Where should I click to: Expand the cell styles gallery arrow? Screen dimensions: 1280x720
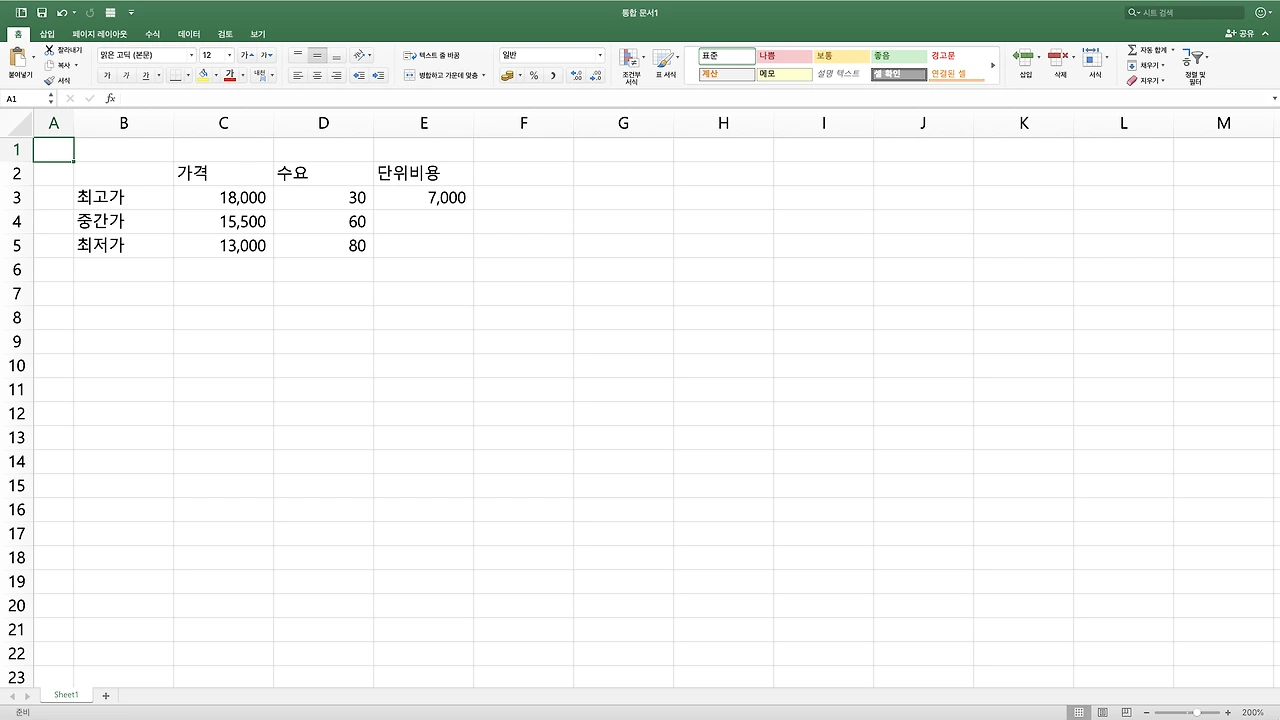click(x=993, y=65)
